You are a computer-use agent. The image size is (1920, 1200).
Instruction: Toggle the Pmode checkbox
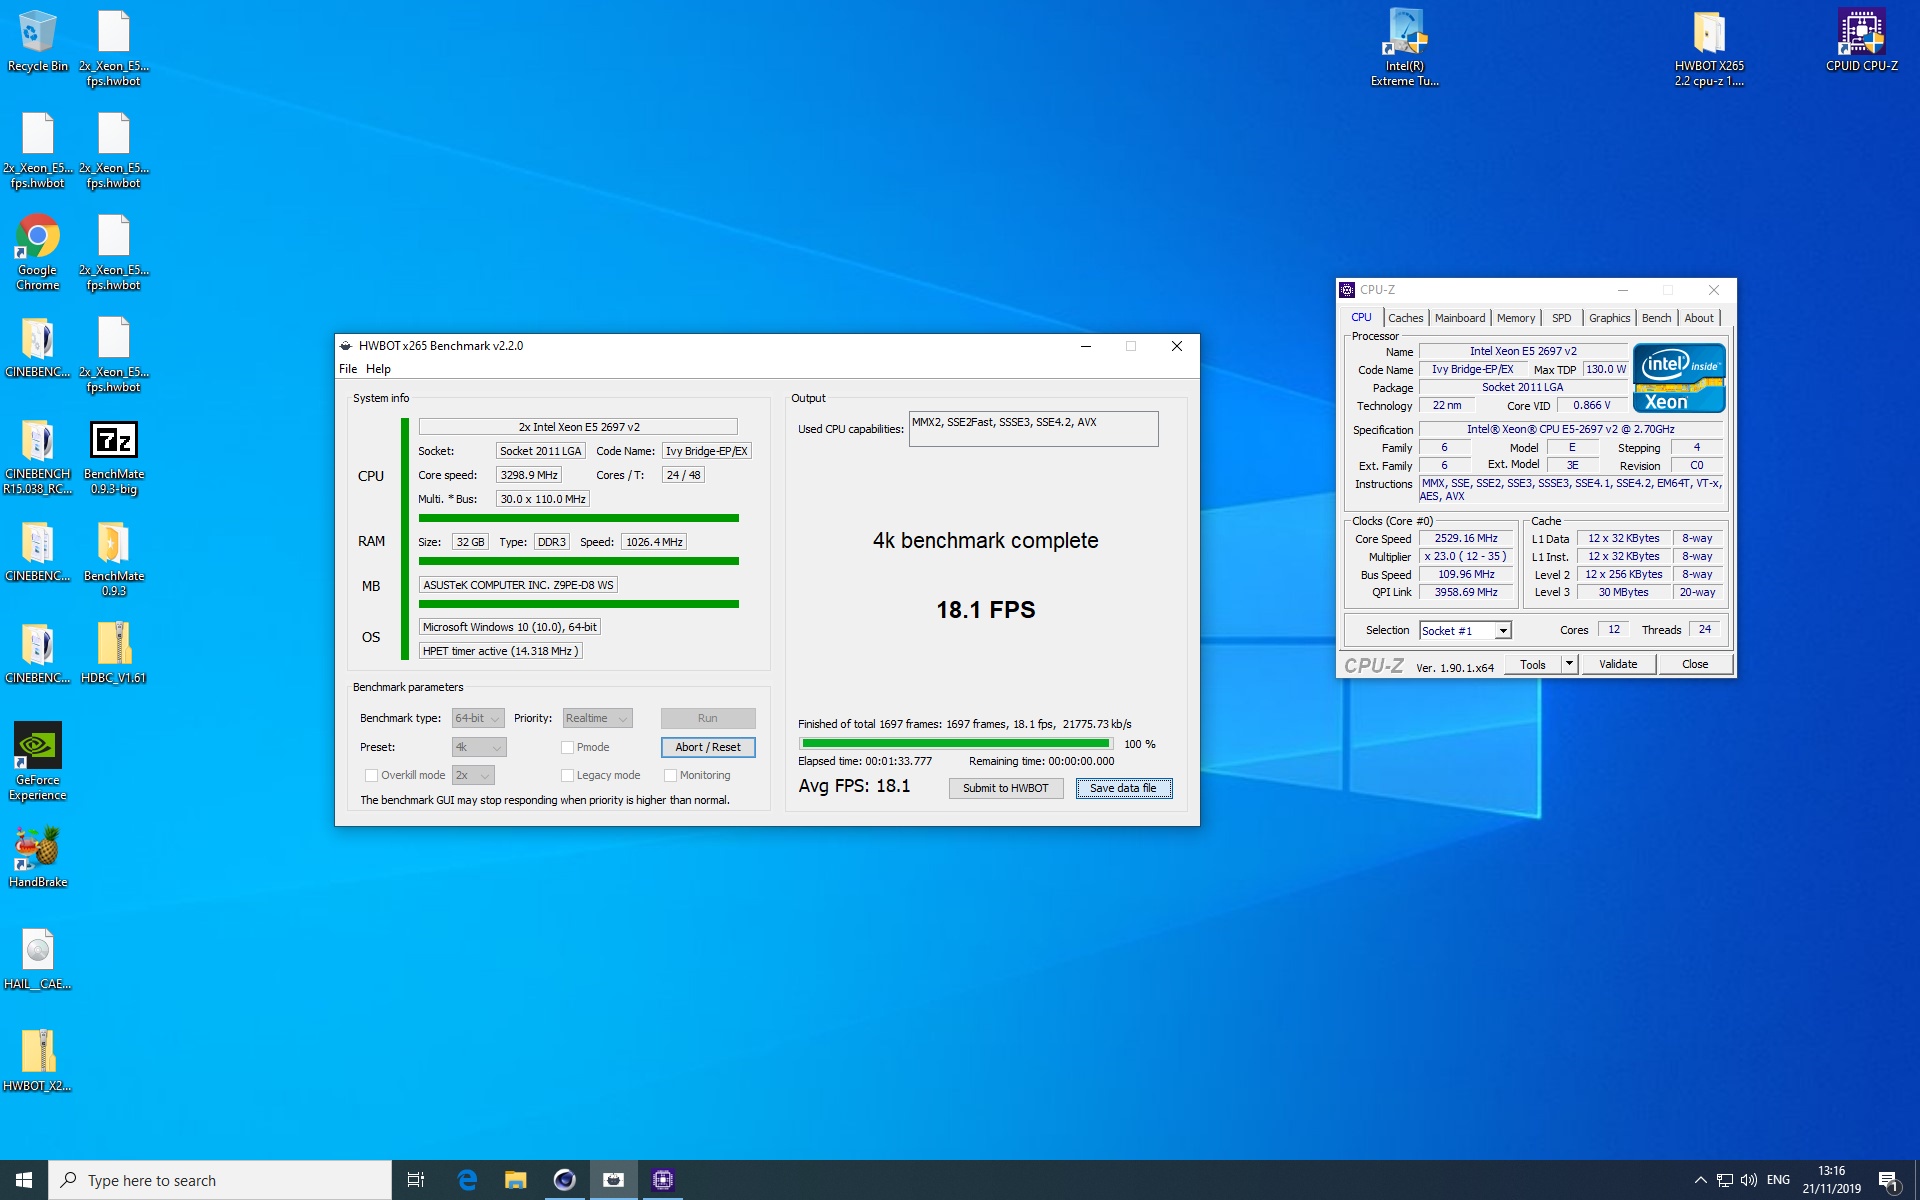click(567, 747)
